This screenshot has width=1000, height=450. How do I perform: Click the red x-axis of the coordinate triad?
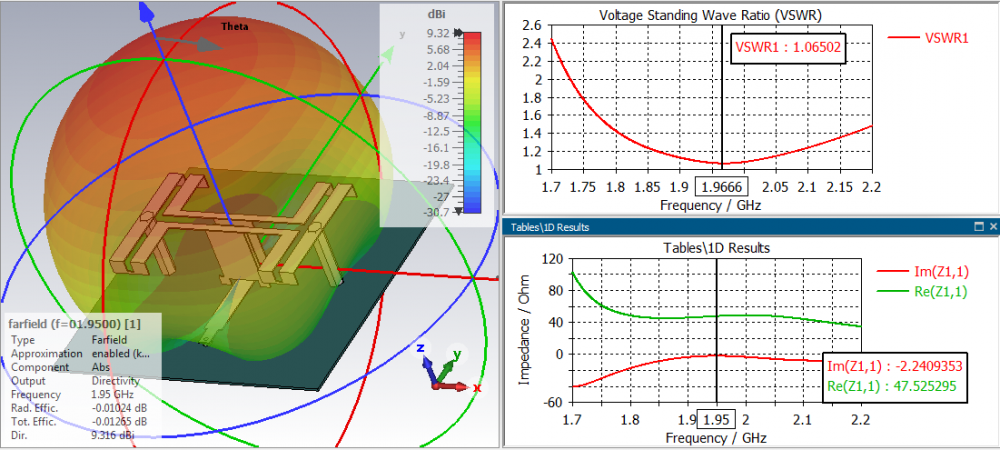pos(455,386)
